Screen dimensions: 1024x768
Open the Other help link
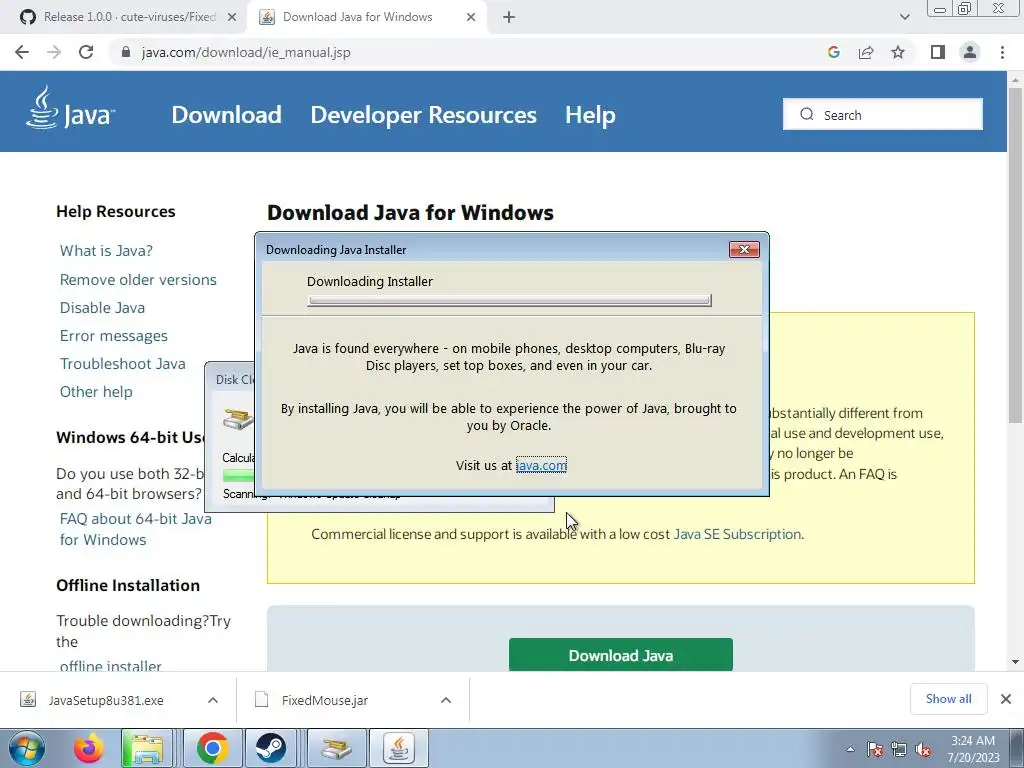coord(96,392)
